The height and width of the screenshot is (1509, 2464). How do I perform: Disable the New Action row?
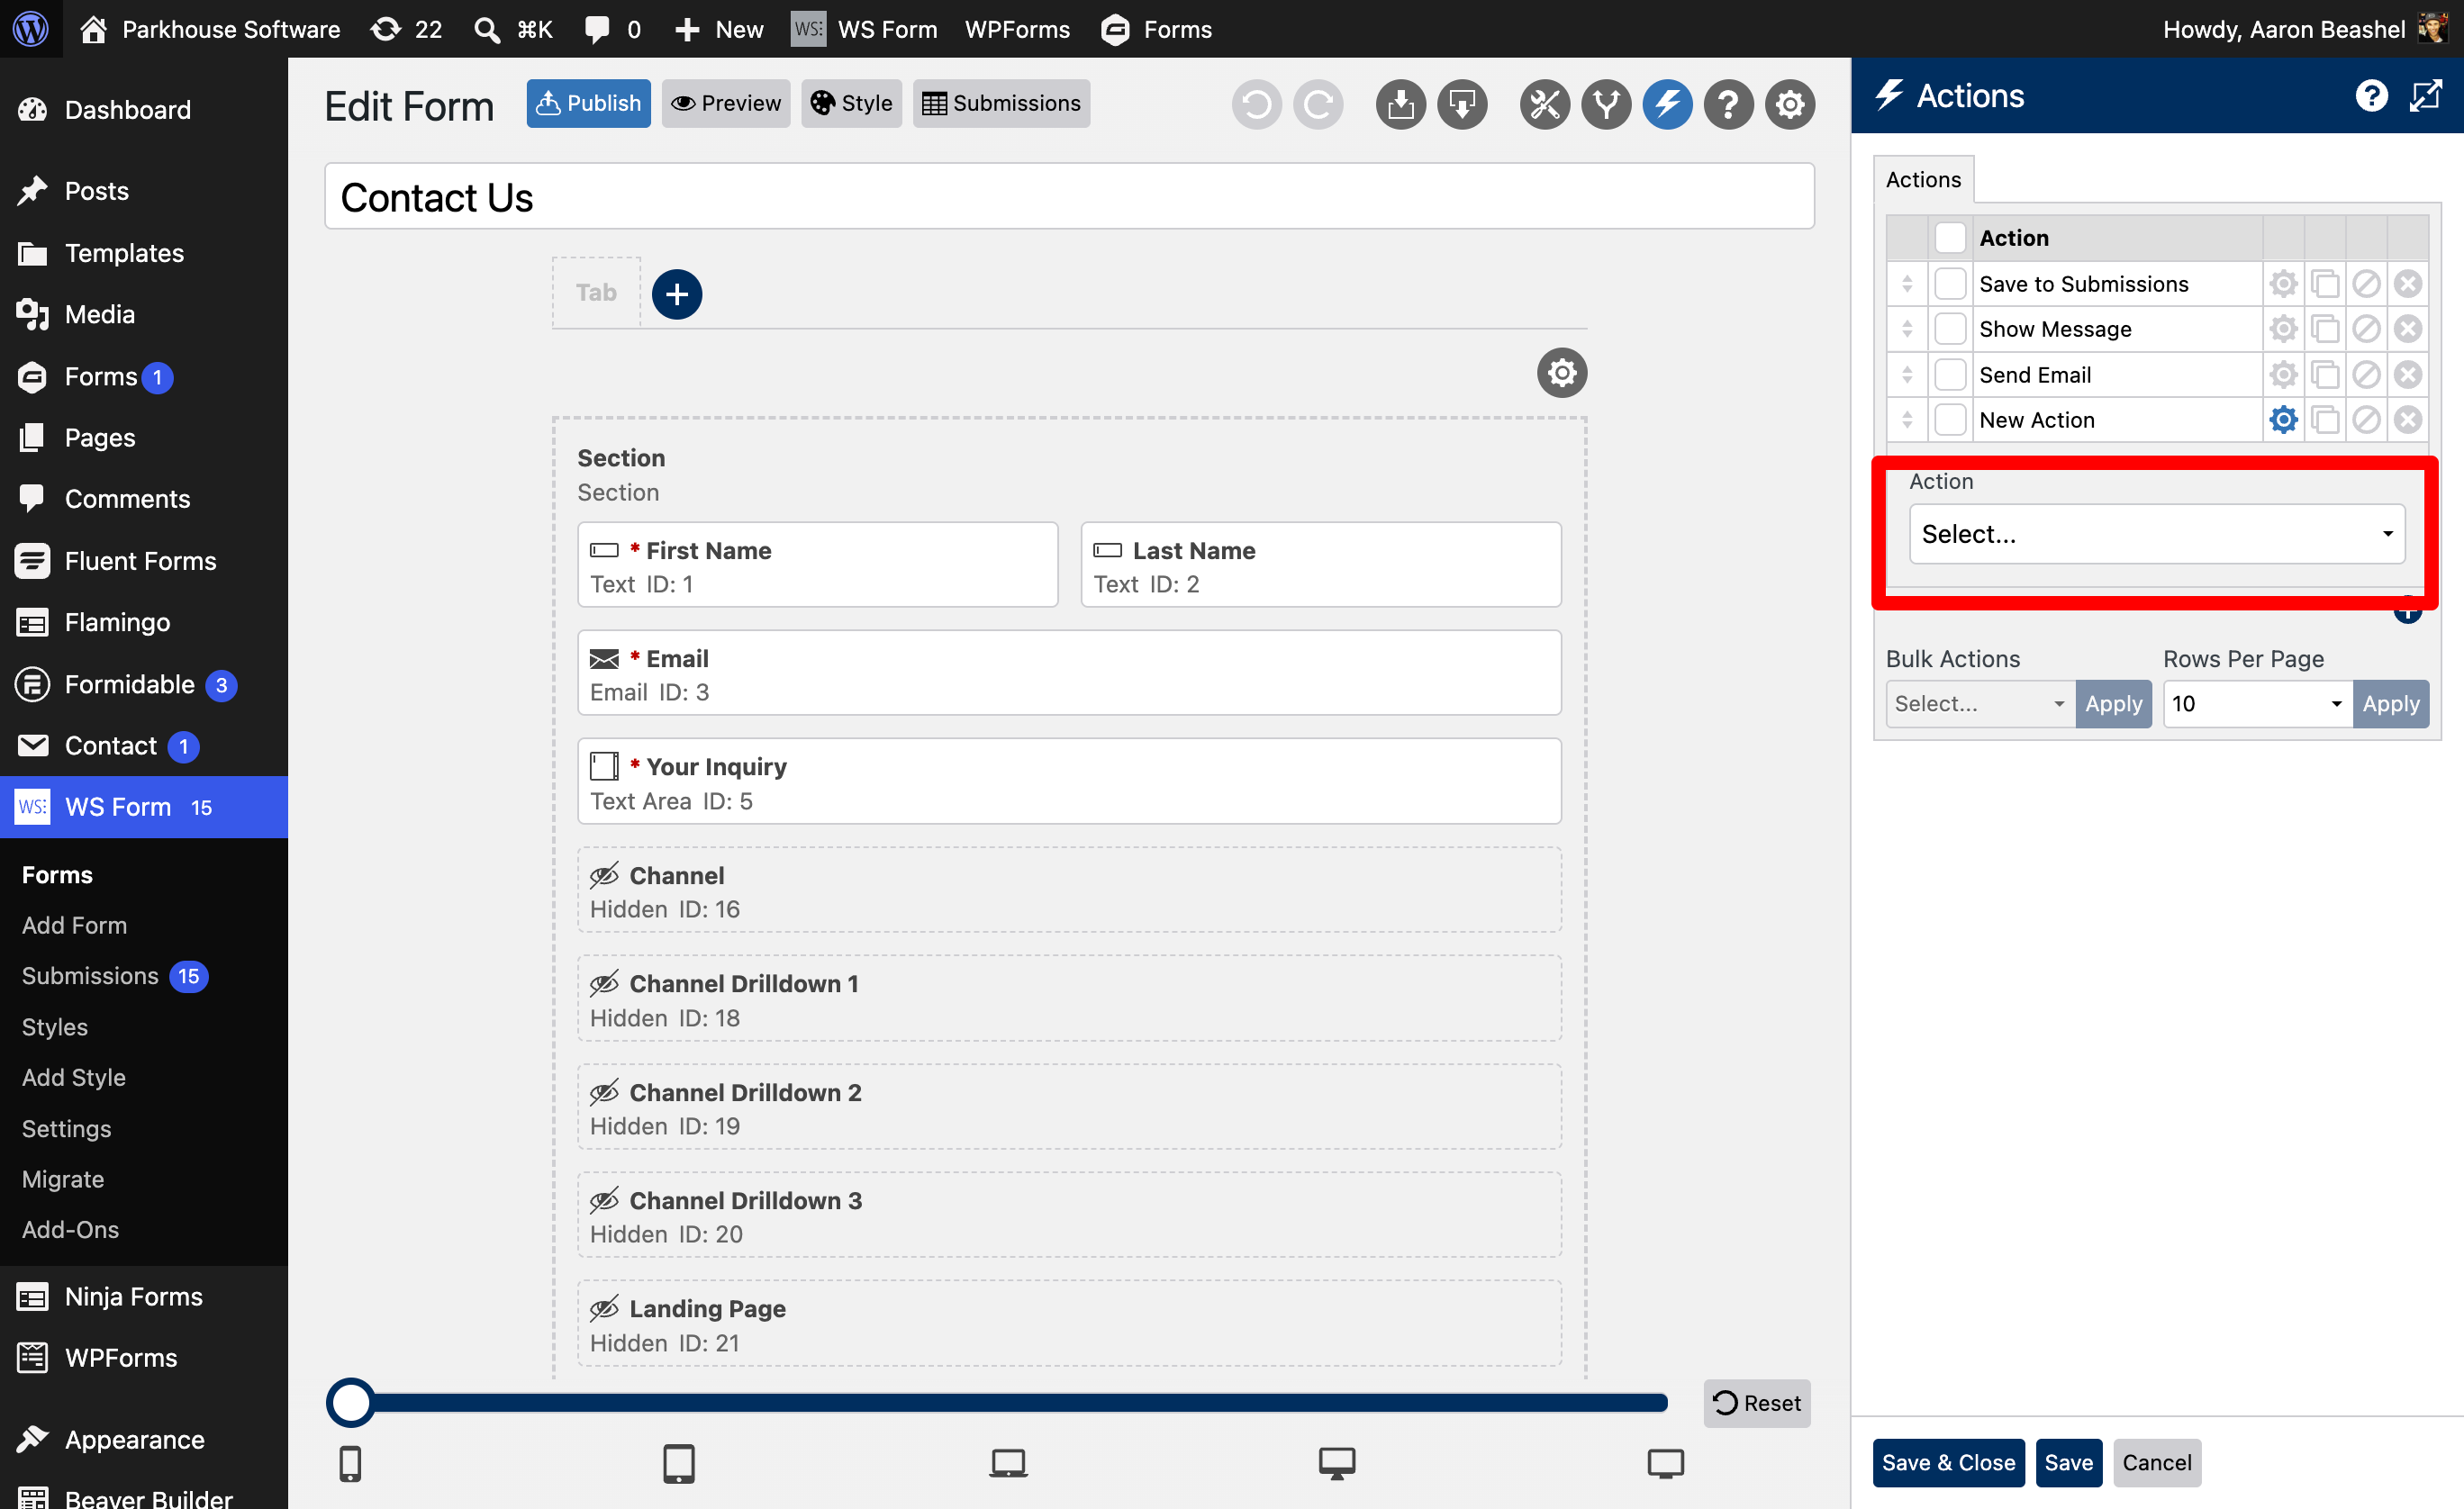[2366, 420]
